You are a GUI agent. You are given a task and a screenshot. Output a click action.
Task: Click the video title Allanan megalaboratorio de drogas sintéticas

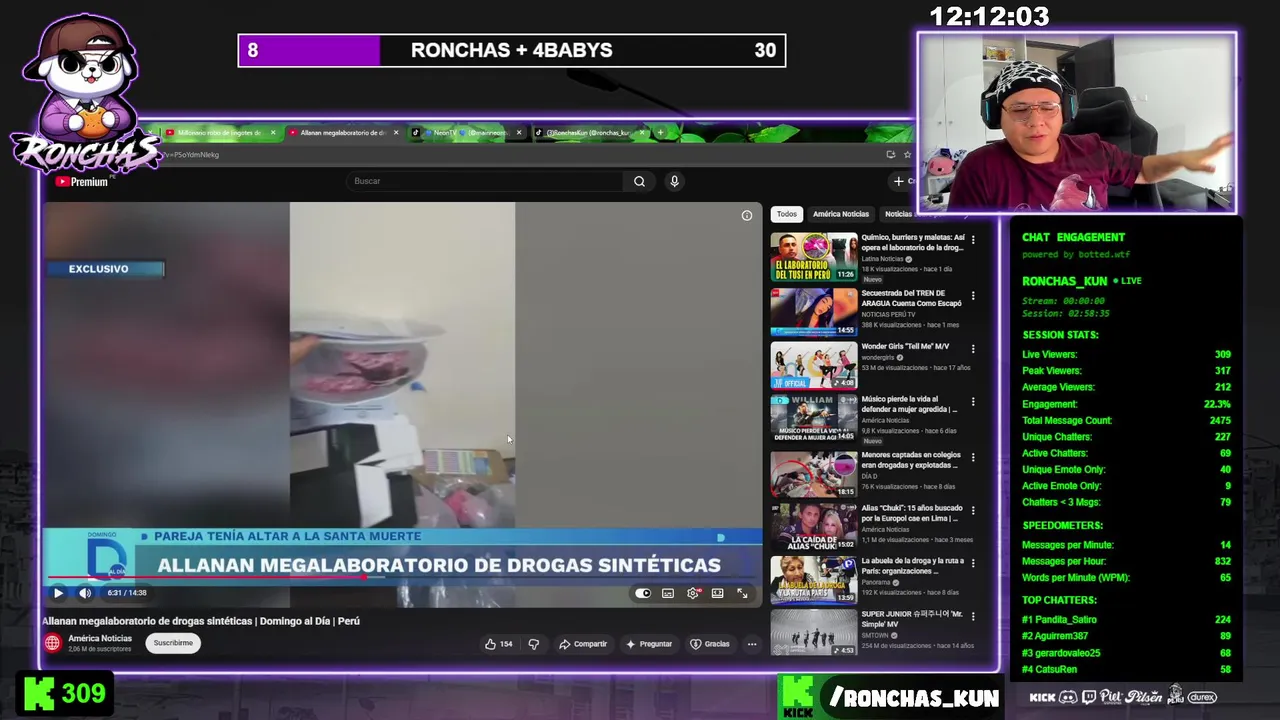200,621
